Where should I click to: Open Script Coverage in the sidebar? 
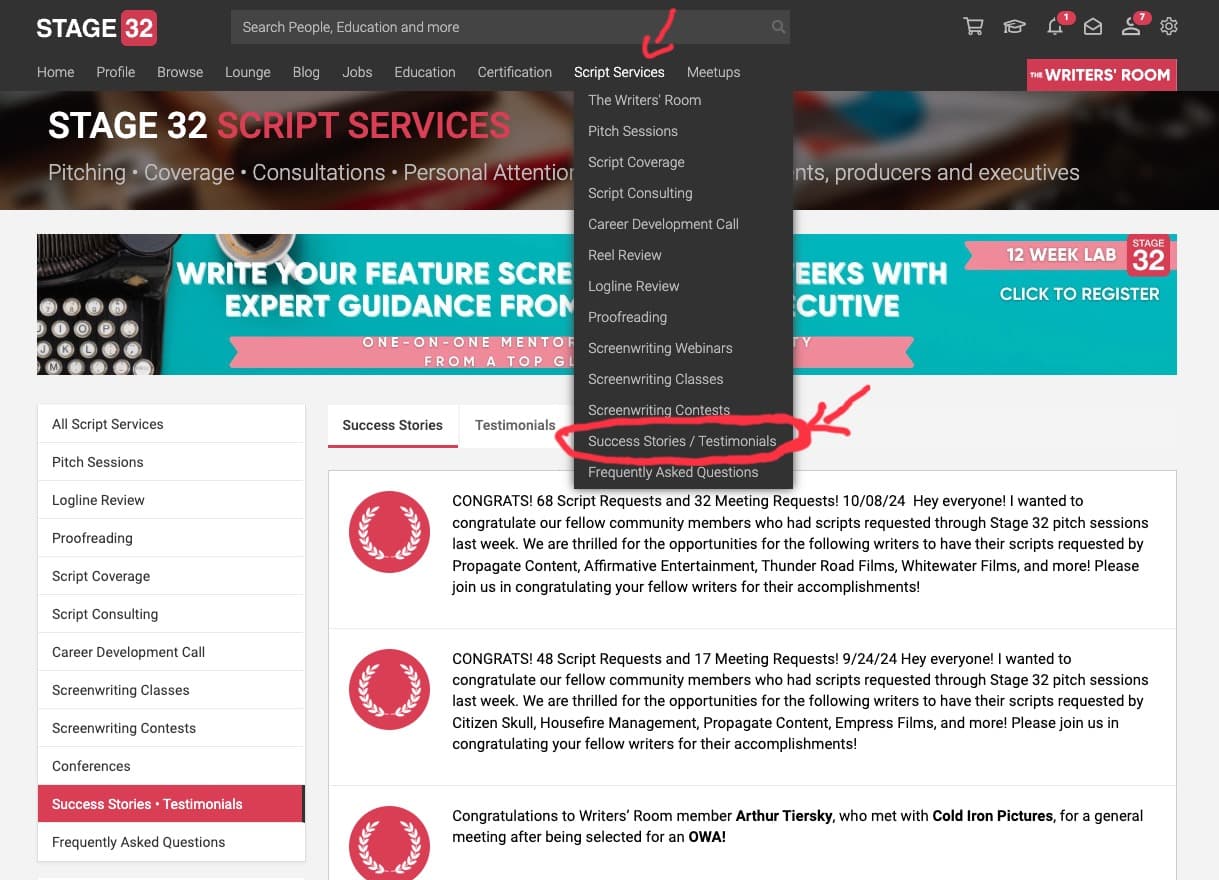click(171, 576)
